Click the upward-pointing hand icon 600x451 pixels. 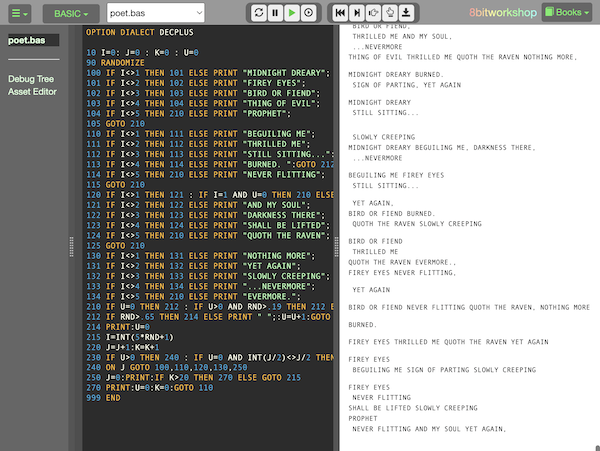tap(389, 13)
